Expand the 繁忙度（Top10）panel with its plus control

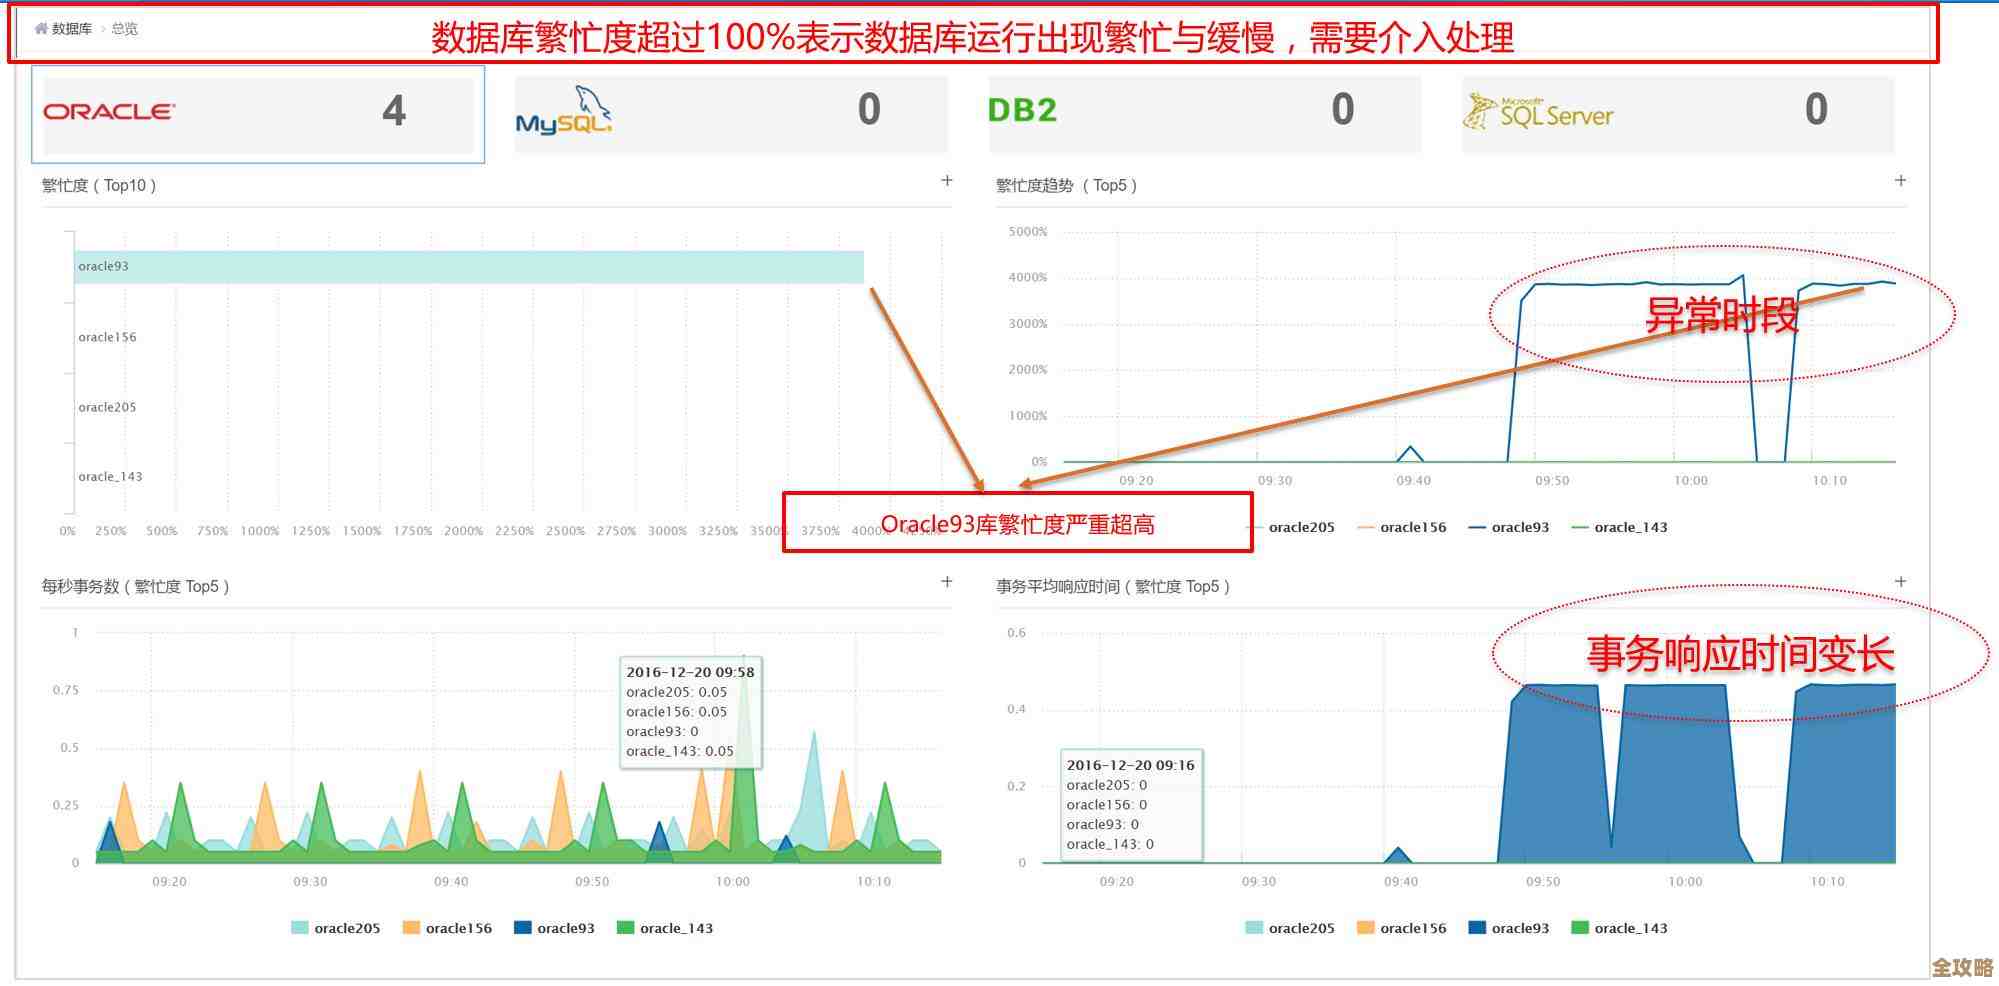click(x=946, y=180)
